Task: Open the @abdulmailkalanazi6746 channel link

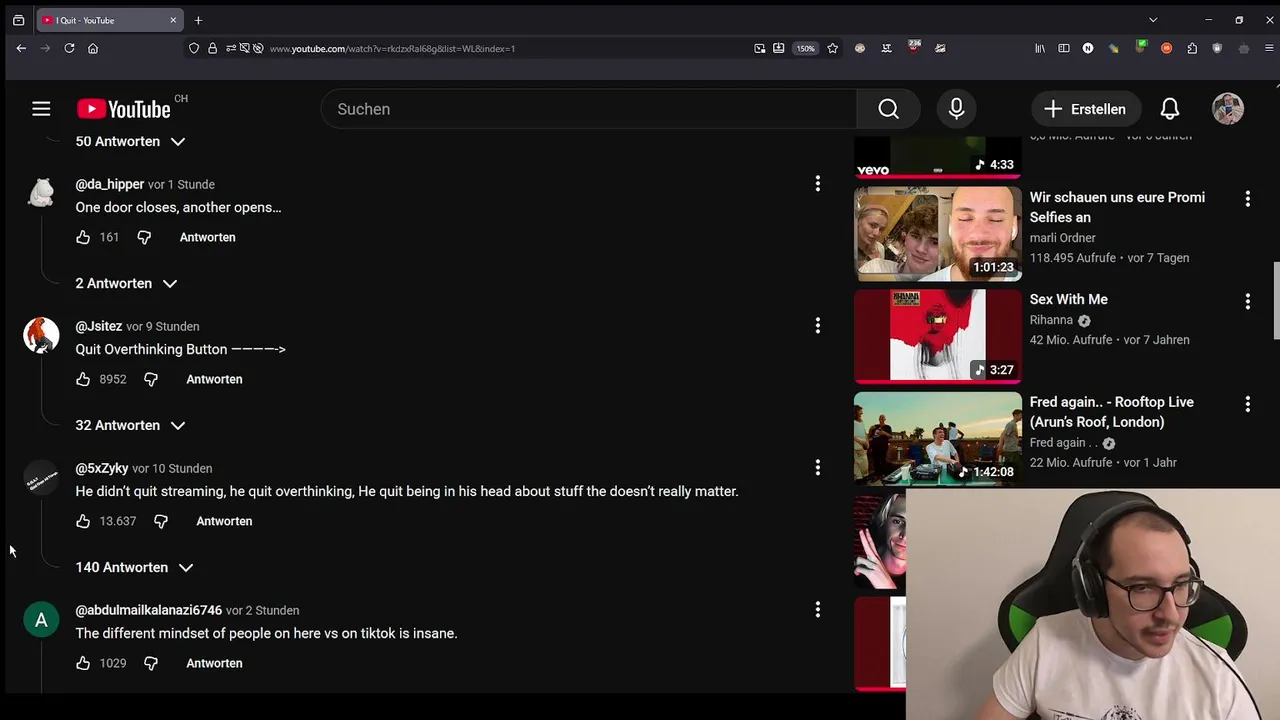Action: pyautogui.click(x=149, y=610)
